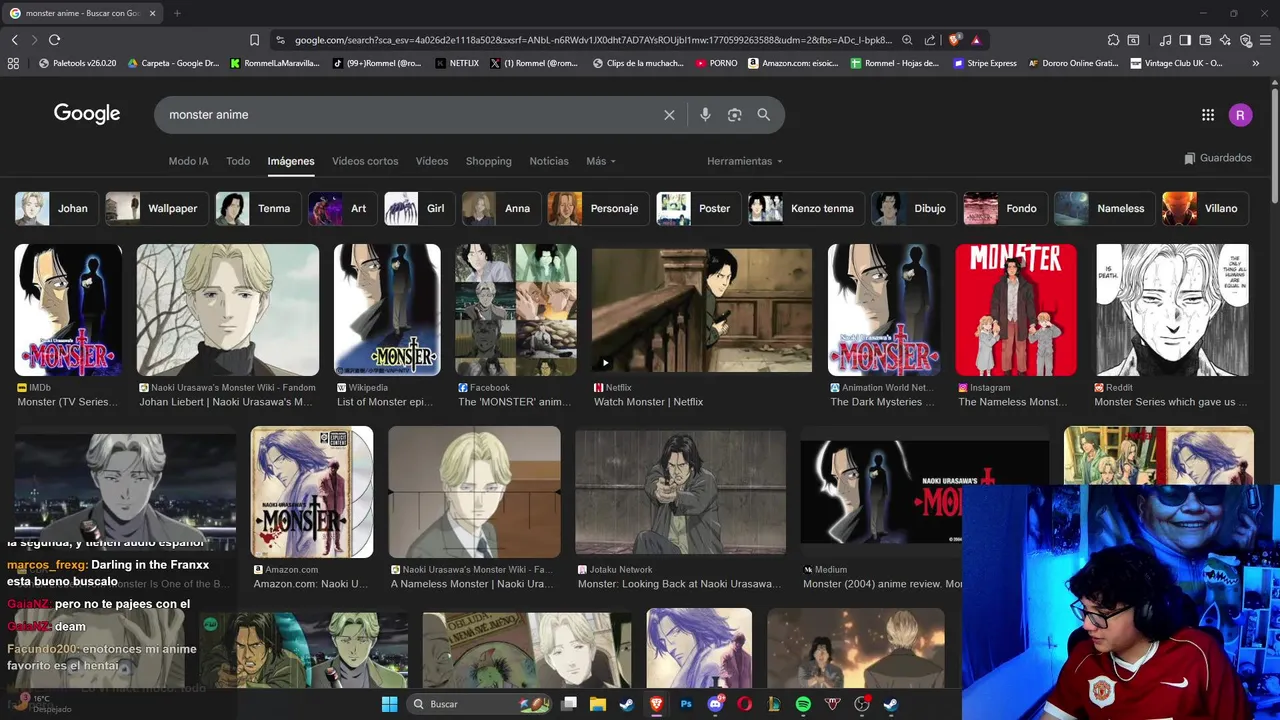The width and height of the screenshot is (1280, 720).
Task: Filter images by Wallpaper chip
Action: click(x=157, y=209)
